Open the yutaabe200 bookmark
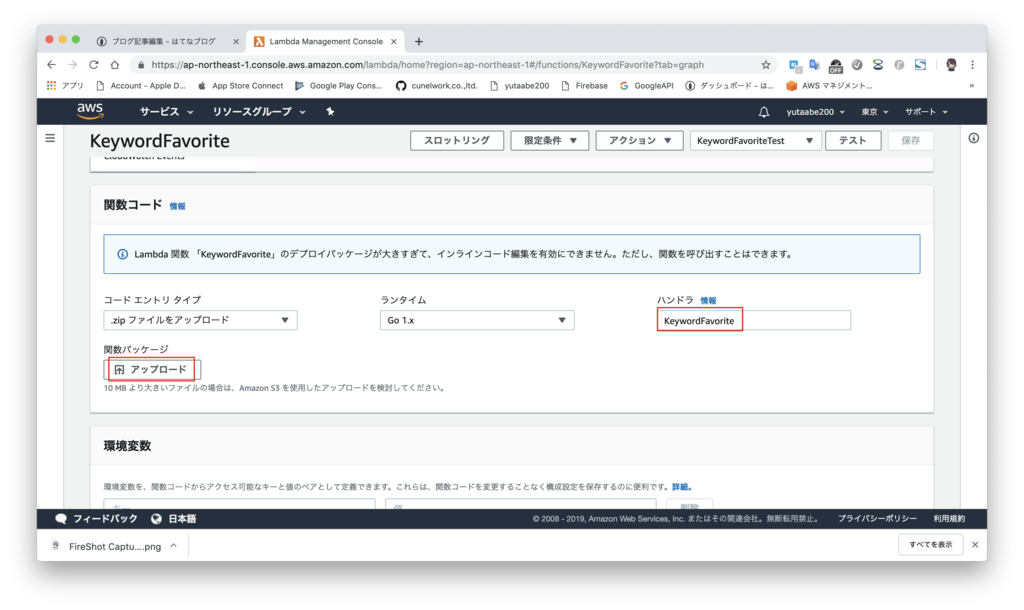 520,86
